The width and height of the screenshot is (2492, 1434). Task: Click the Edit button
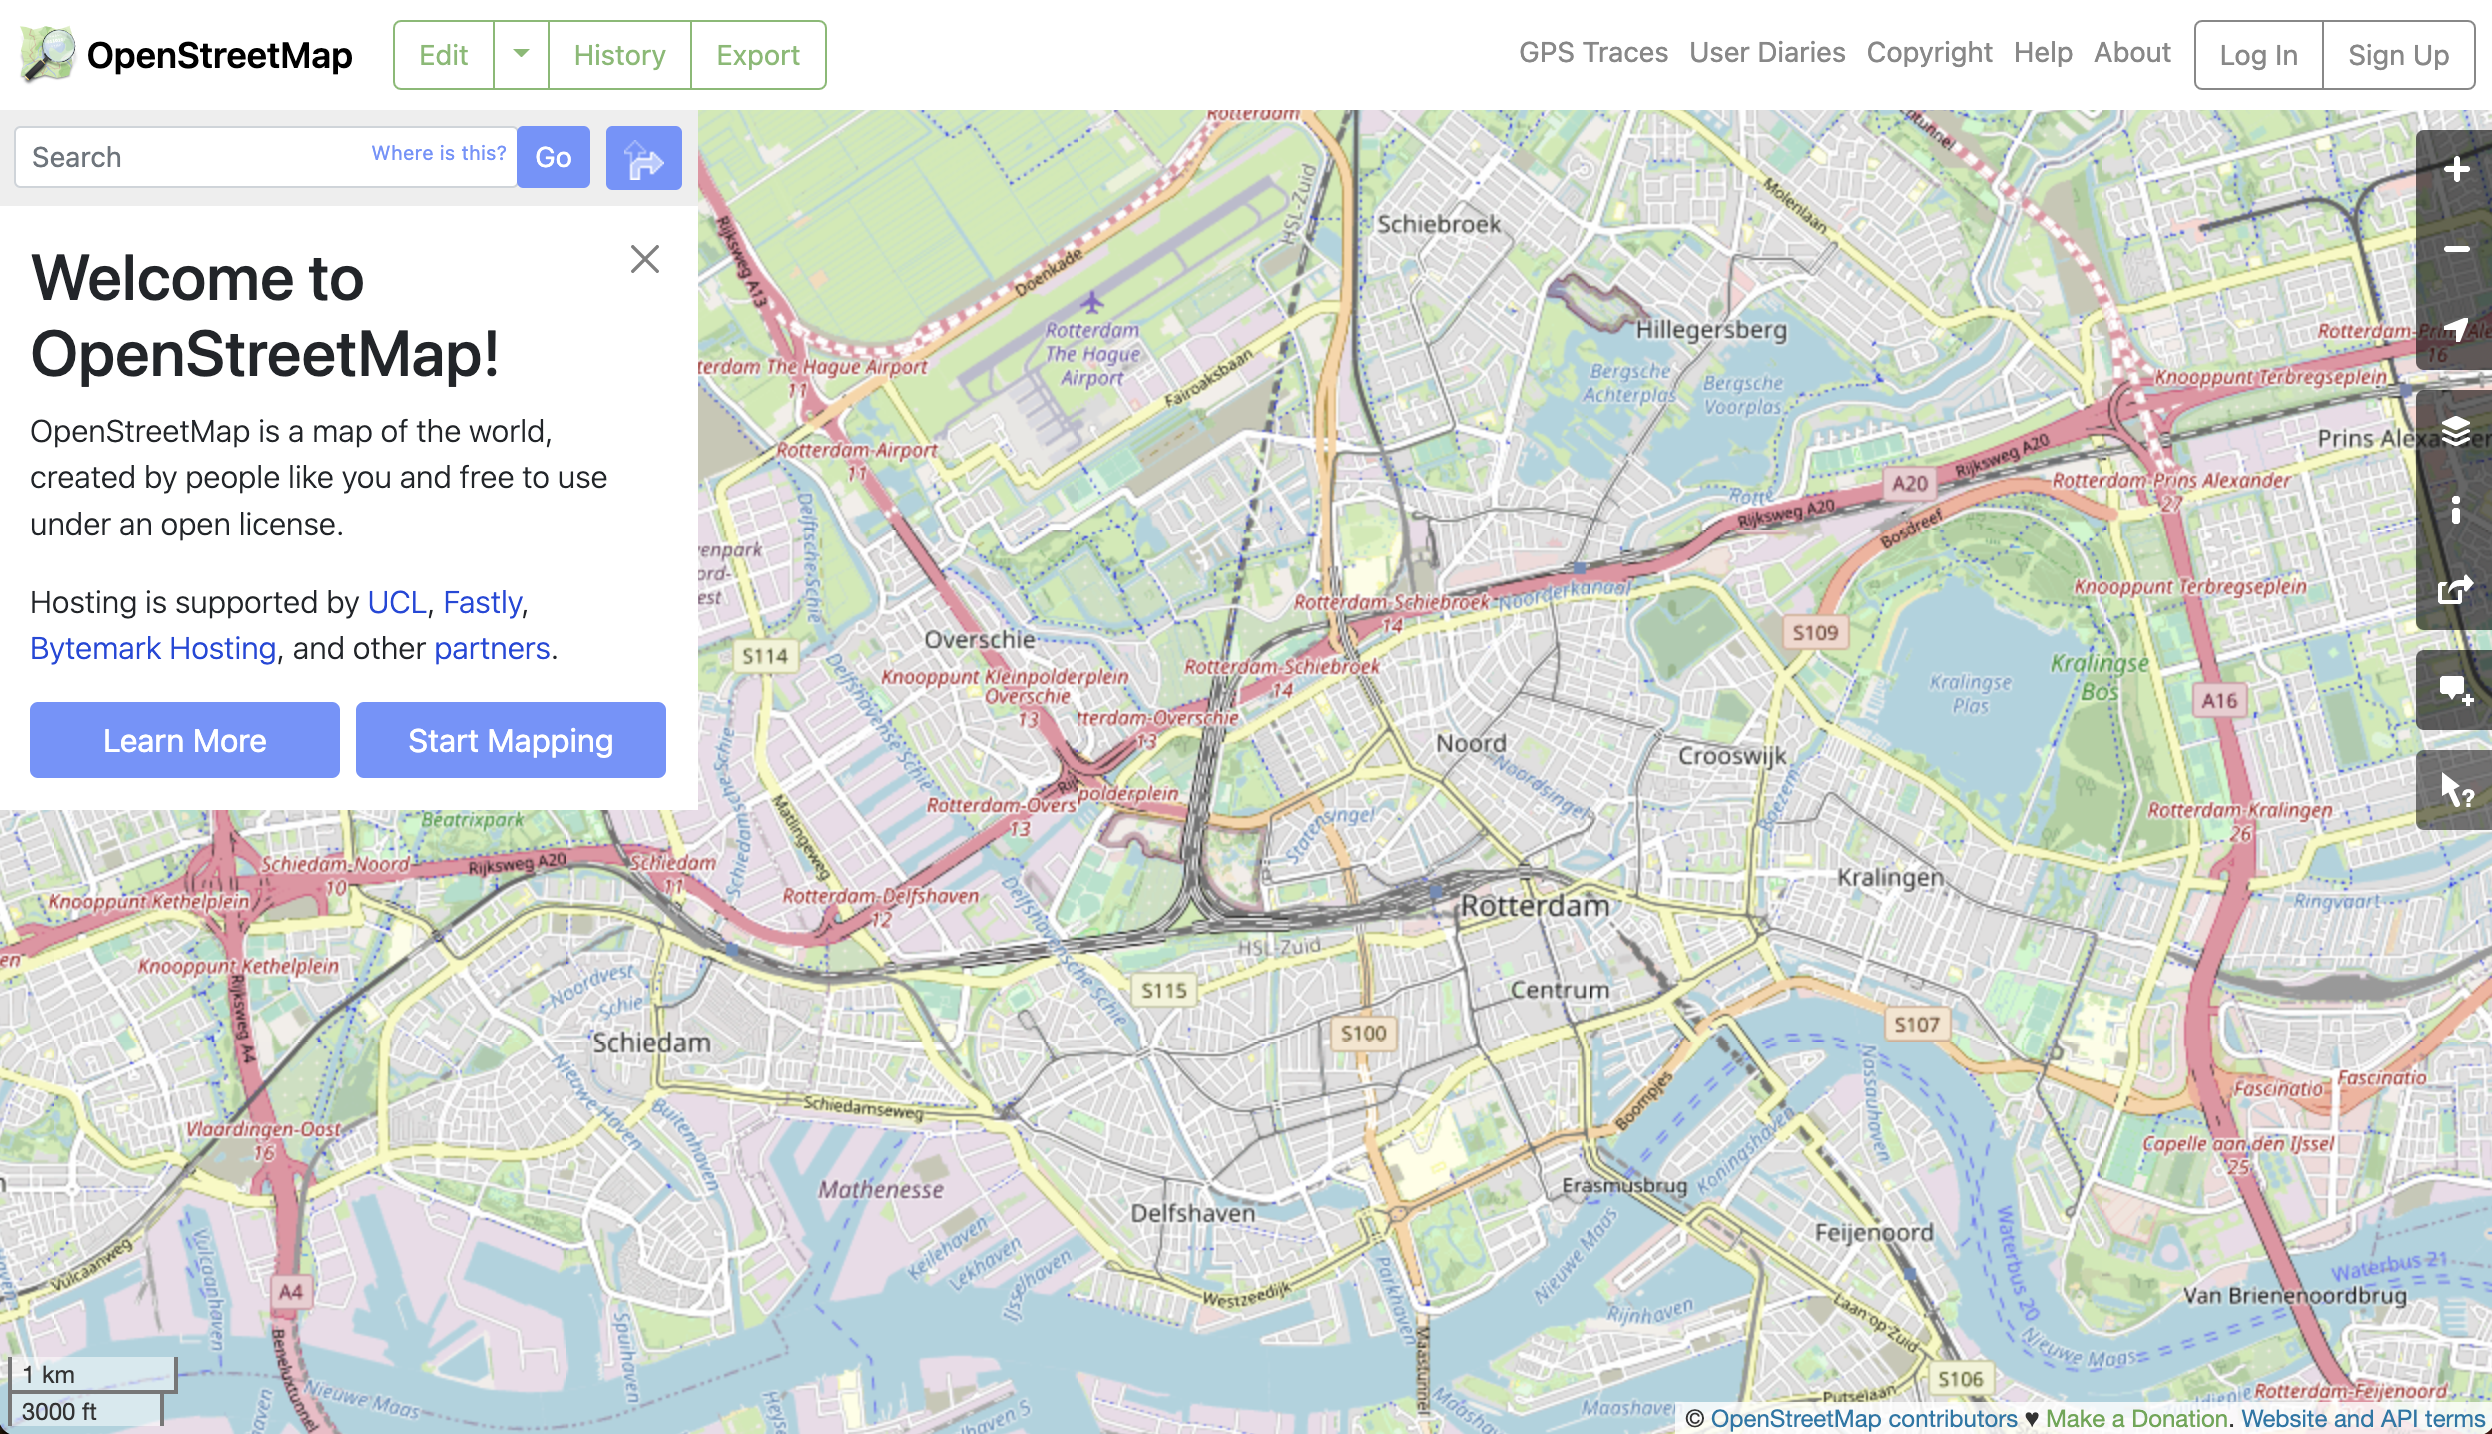tap(443, 55)
